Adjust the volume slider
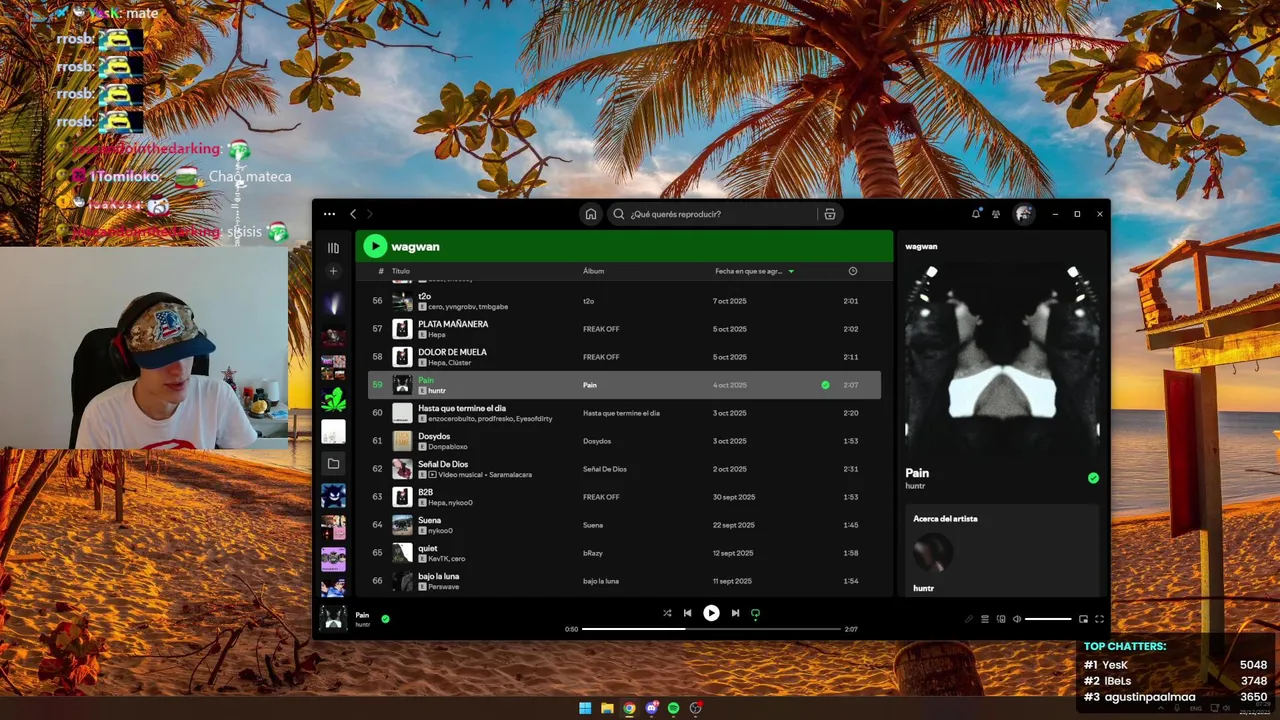Image resolution: width=1280 pixels, height=720 pixels. point(1048,619)
